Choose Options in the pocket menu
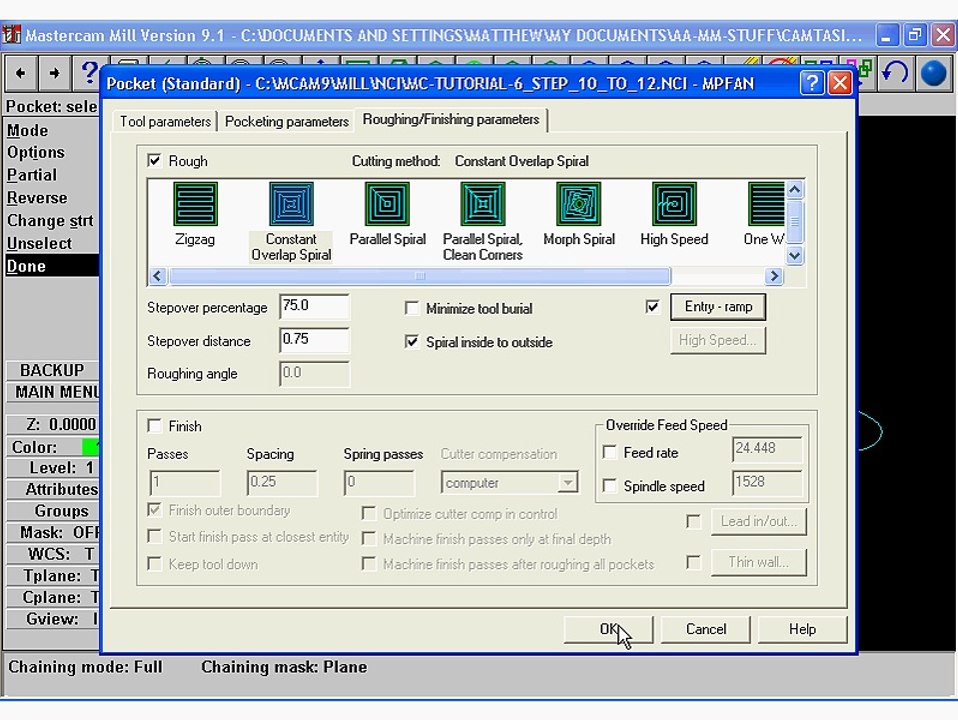 point(35,152)
